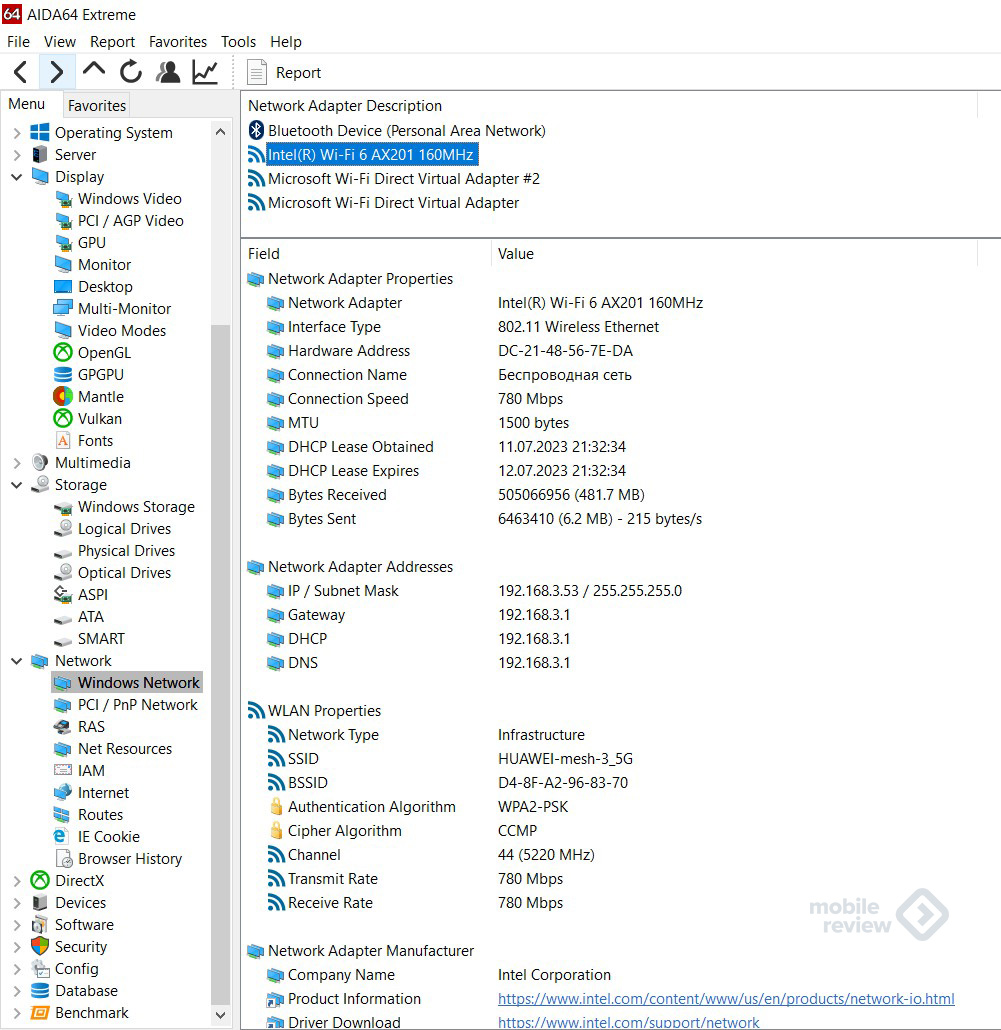The width and height of the screenshot is (1001, 1030).
Task: Select Physical Drives tree item
Action: tap(126, 550)
